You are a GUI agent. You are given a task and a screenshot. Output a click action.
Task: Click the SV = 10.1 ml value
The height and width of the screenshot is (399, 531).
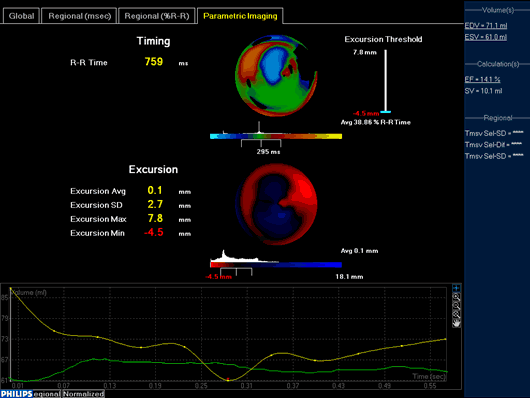click(x=483, y=91)
